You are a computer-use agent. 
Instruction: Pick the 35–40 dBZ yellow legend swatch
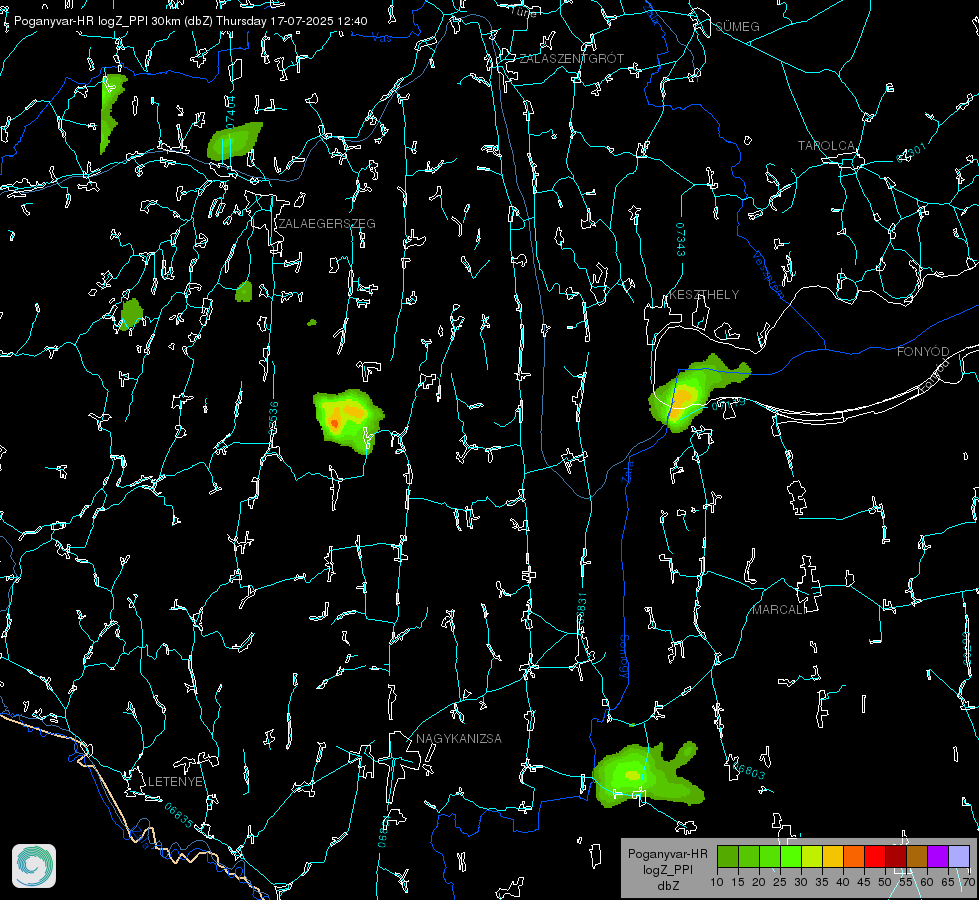click(x=833, y=856)
